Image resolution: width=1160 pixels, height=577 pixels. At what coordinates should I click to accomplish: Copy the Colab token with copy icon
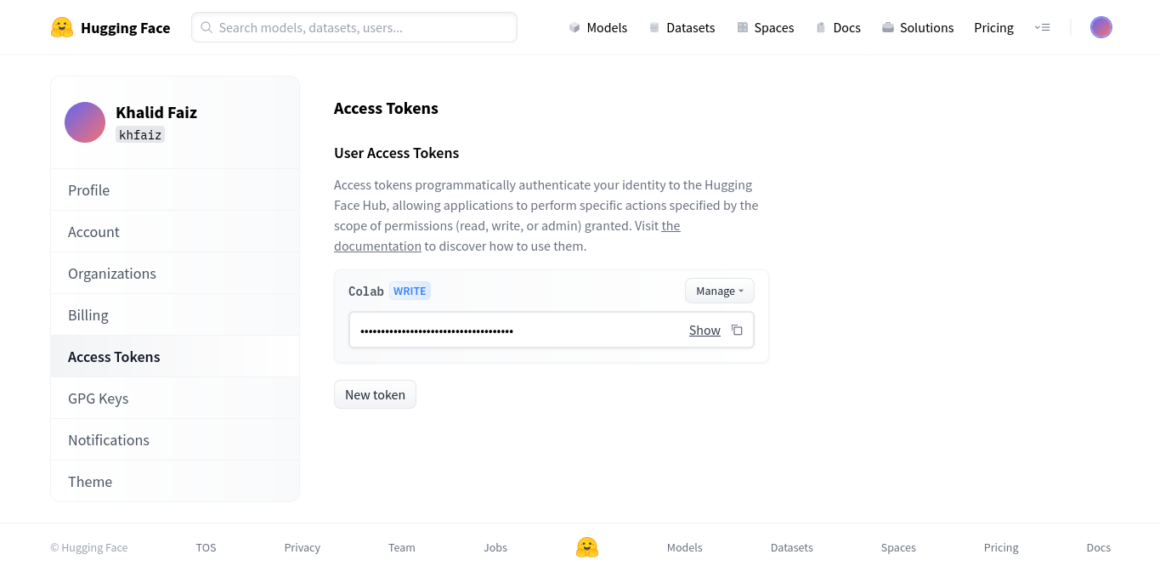click(737, 330)
